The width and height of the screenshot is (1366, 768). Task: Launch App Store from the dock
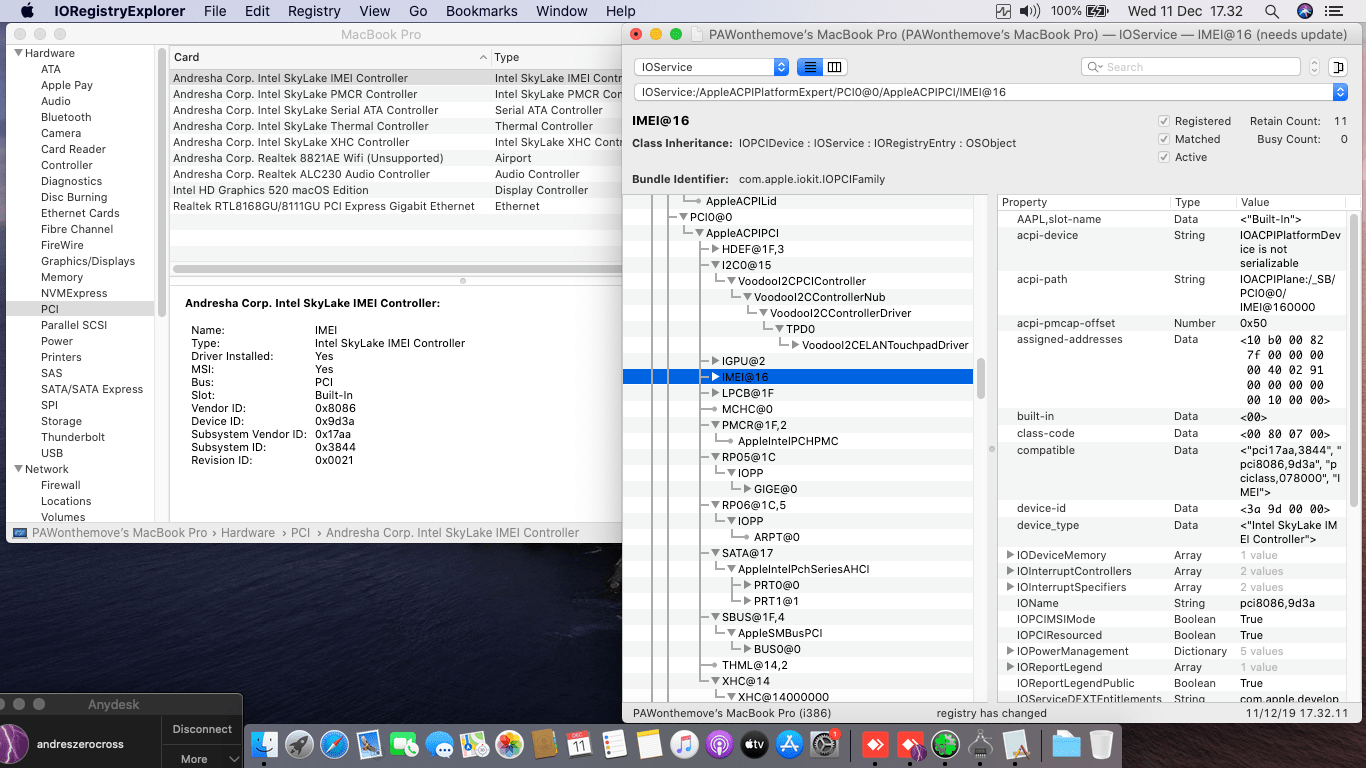789,744
